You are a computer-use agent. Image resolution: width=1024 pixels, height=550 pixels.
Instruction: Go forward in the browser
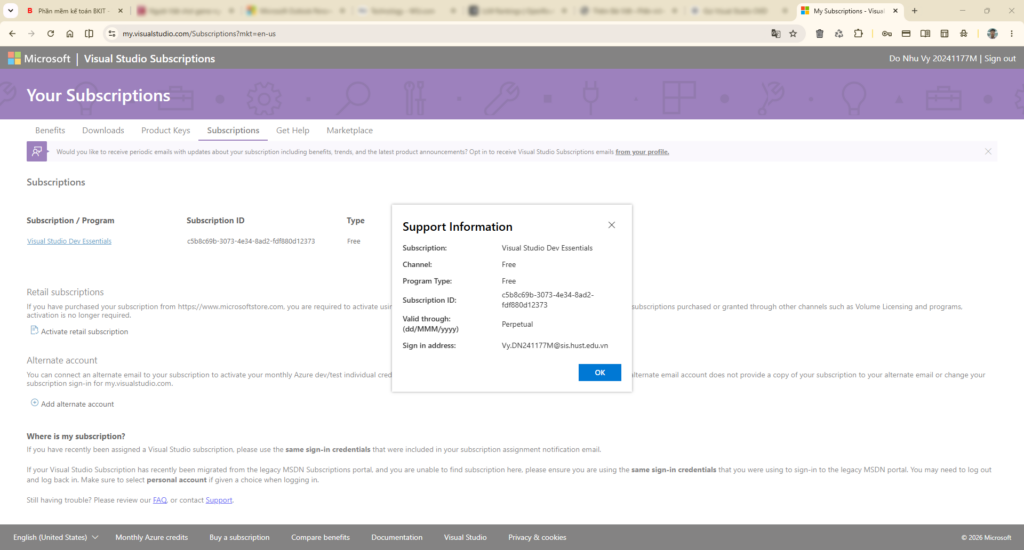[31, 33]
